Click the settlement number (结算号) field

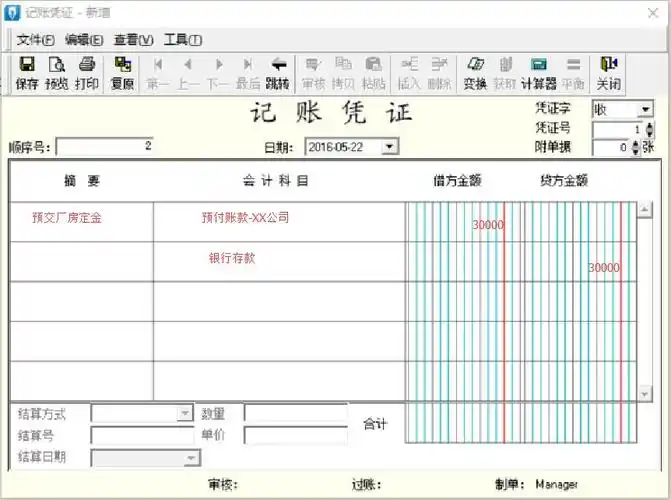pos(143,436)
